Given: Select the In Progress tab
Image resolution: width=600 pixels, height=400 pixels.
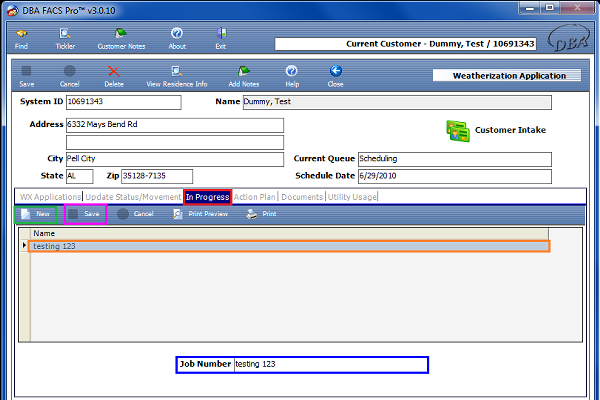Looking at the screenshot, I should [x=207, y=197].
